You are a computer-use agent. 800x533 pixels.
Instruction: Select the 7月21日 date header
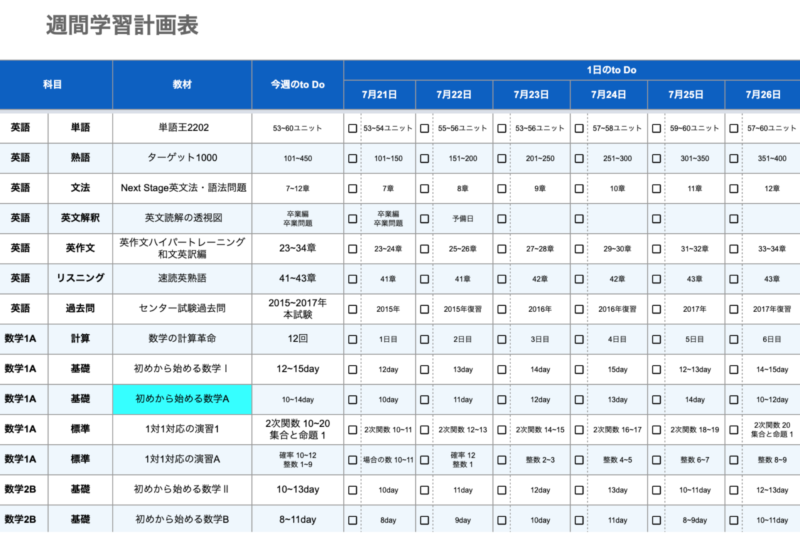click(x=380, y=95)
